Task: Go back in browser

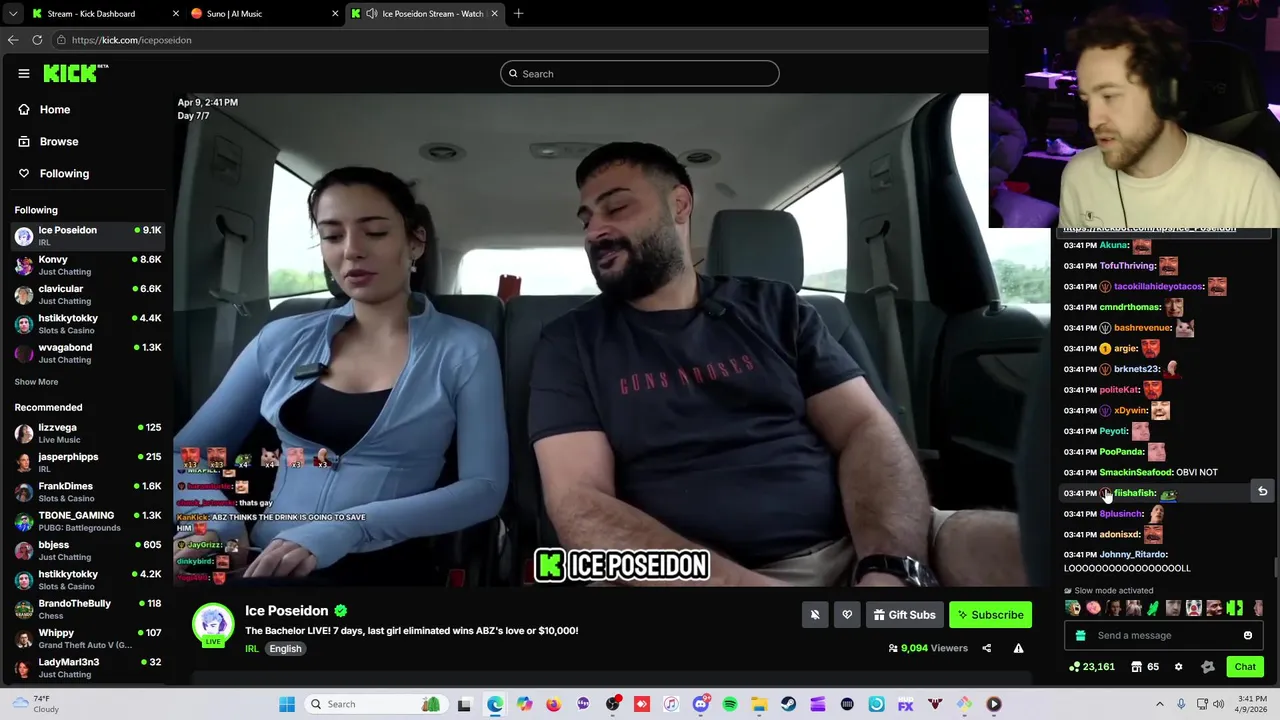Action: pyautogui.click(x=13, y=40)
